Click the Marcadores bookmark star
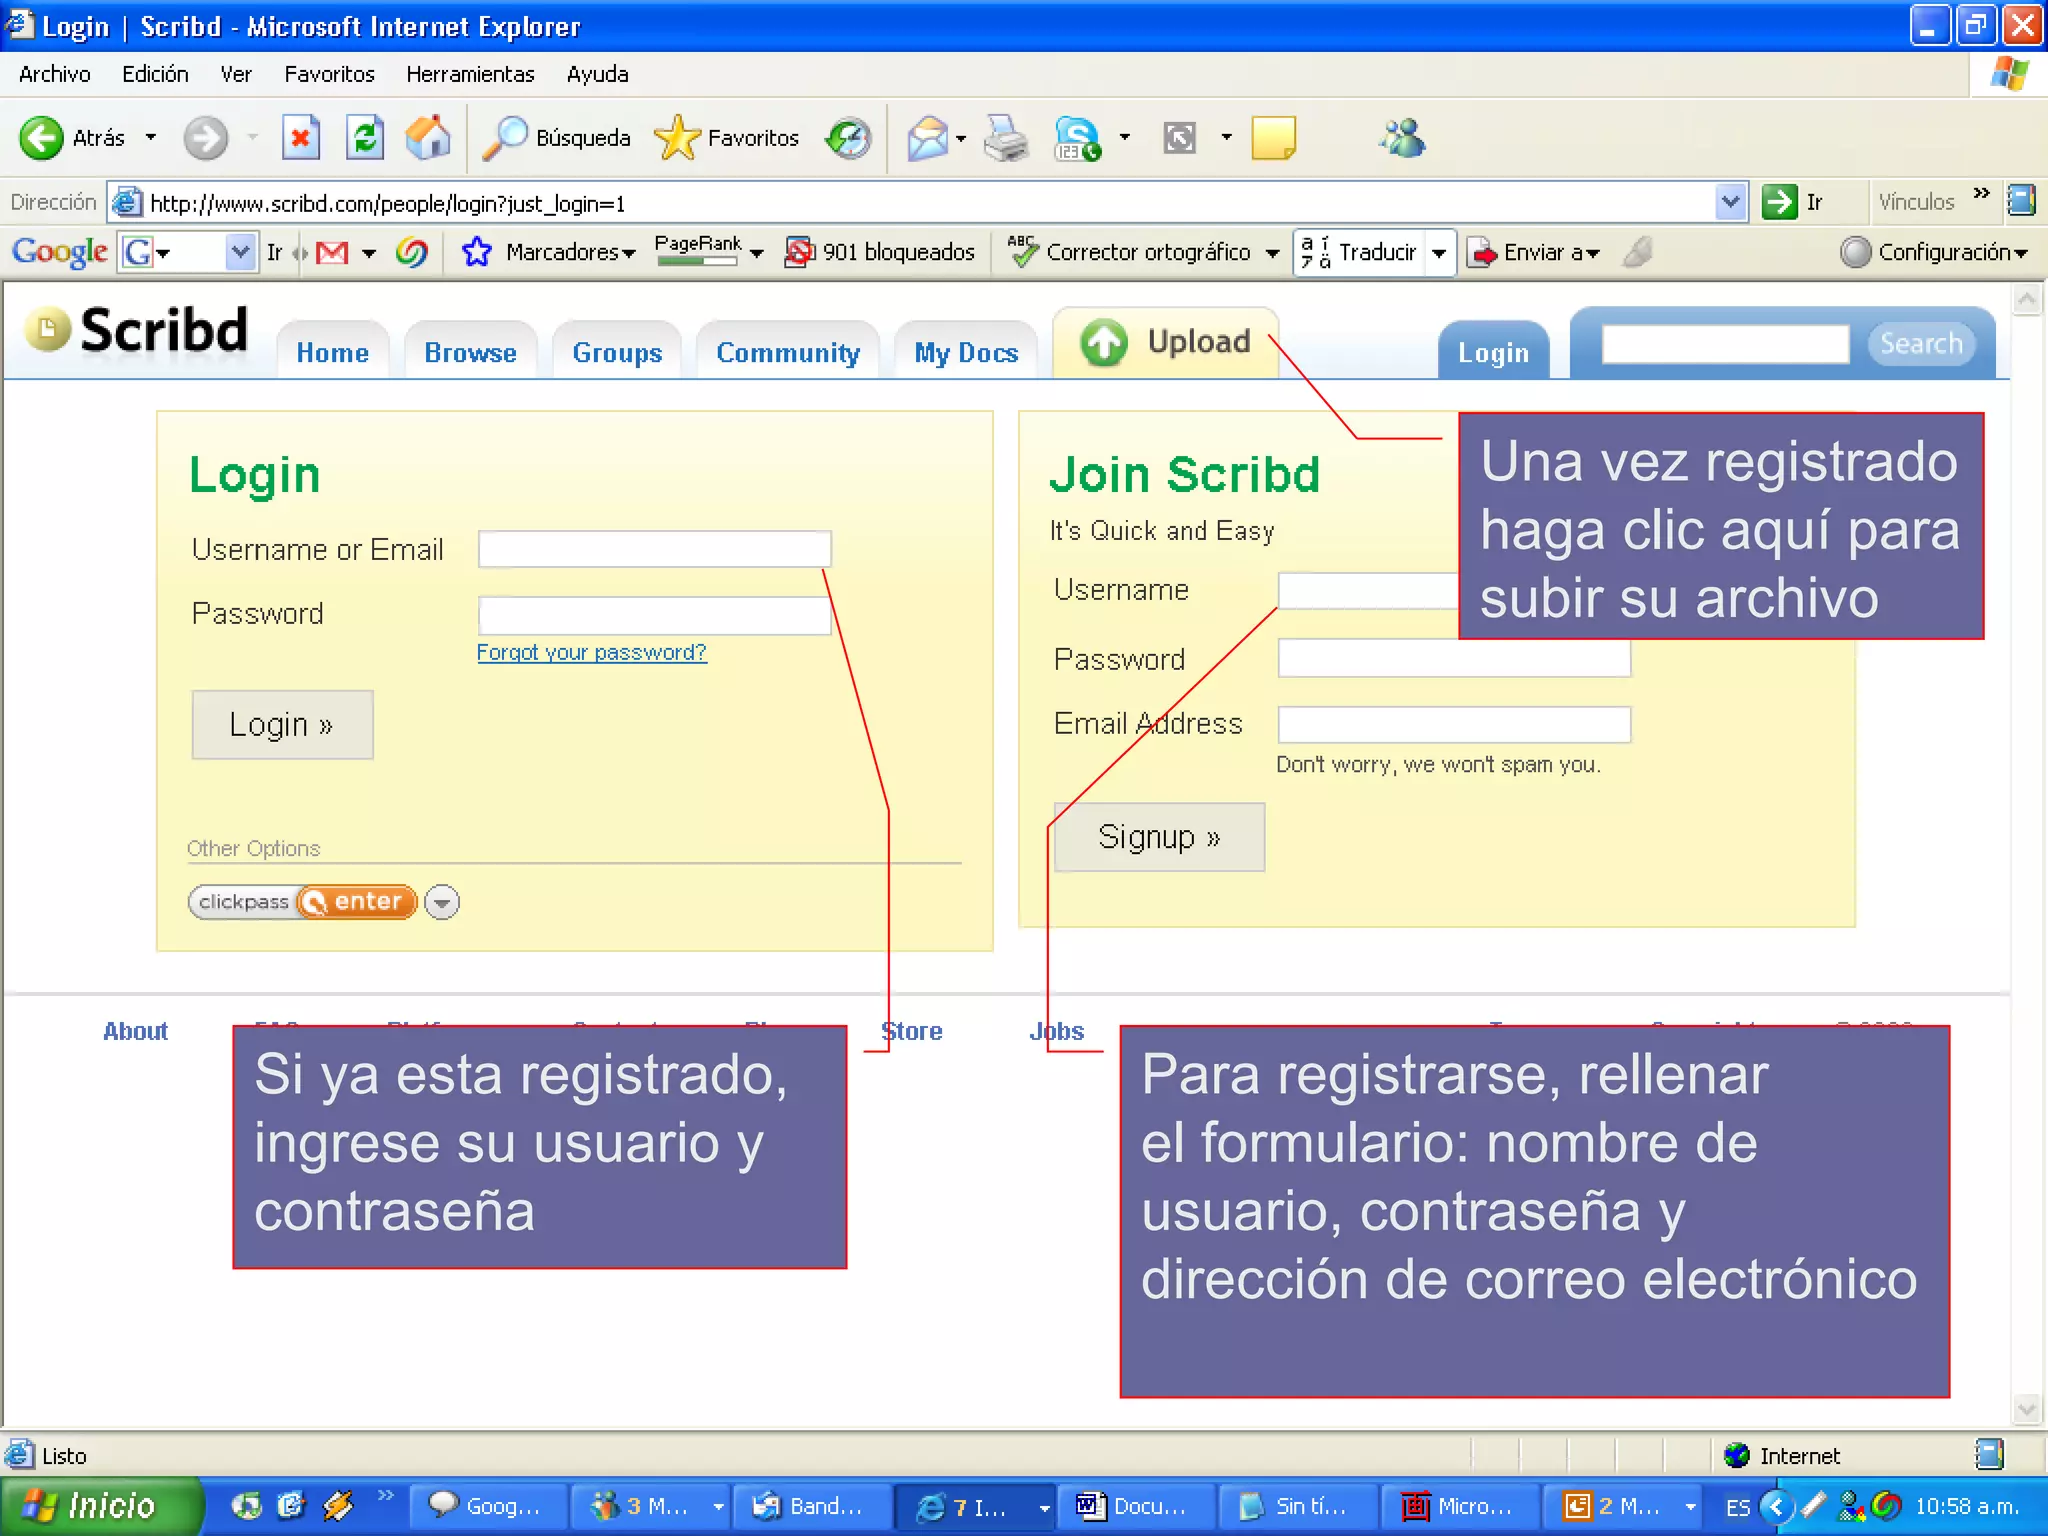Screen dimensions: 2048x1536 point(477,252)
